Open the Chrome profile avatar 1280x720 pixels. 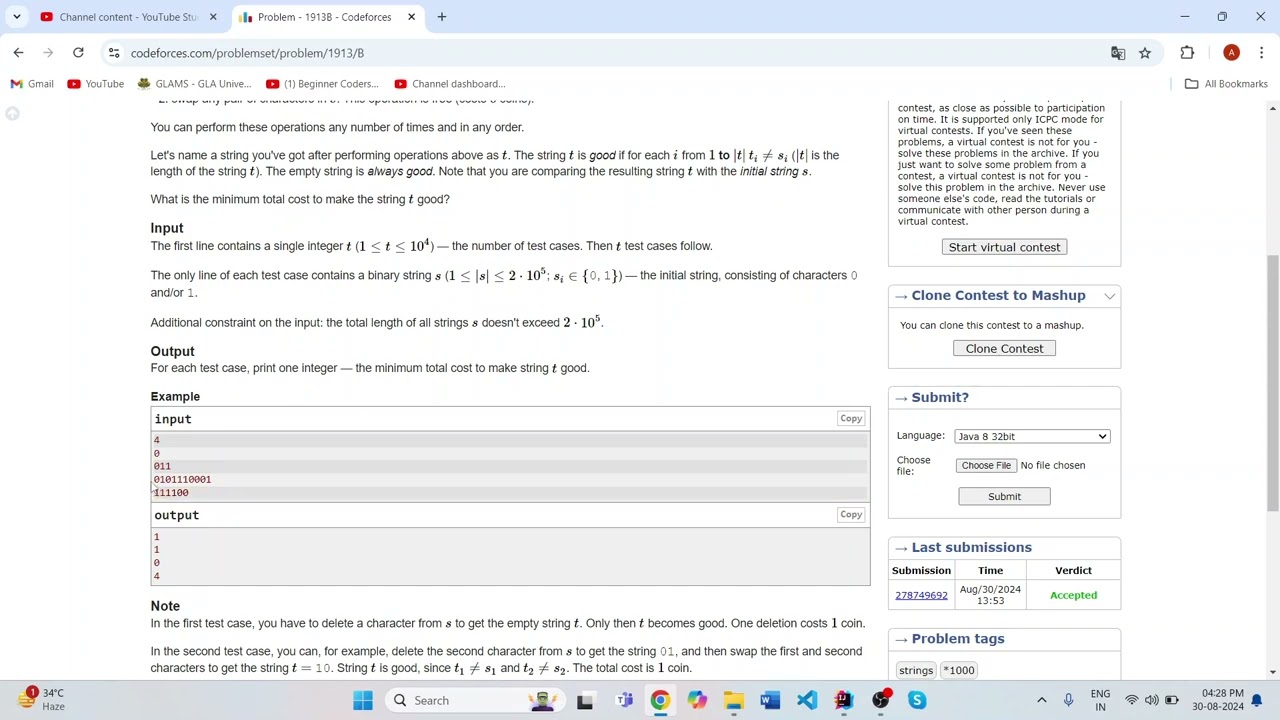point(1231,53)
